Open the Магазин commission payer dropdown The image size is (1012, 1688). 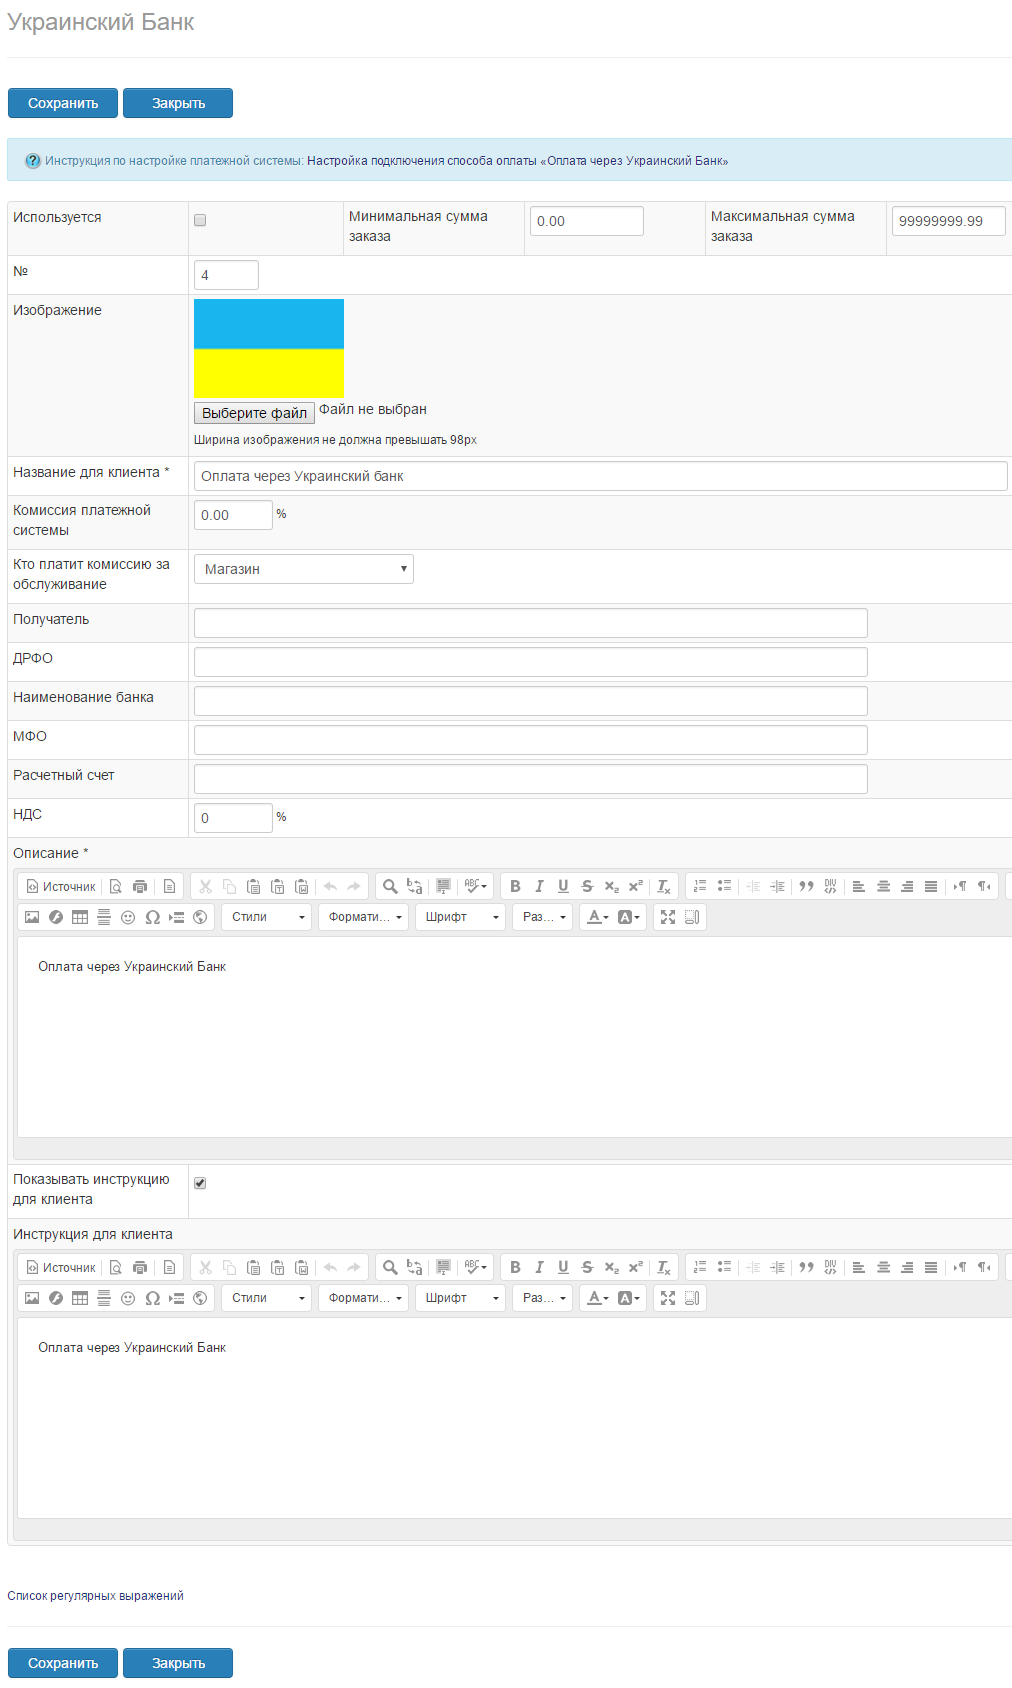click(x=303, y=569)
